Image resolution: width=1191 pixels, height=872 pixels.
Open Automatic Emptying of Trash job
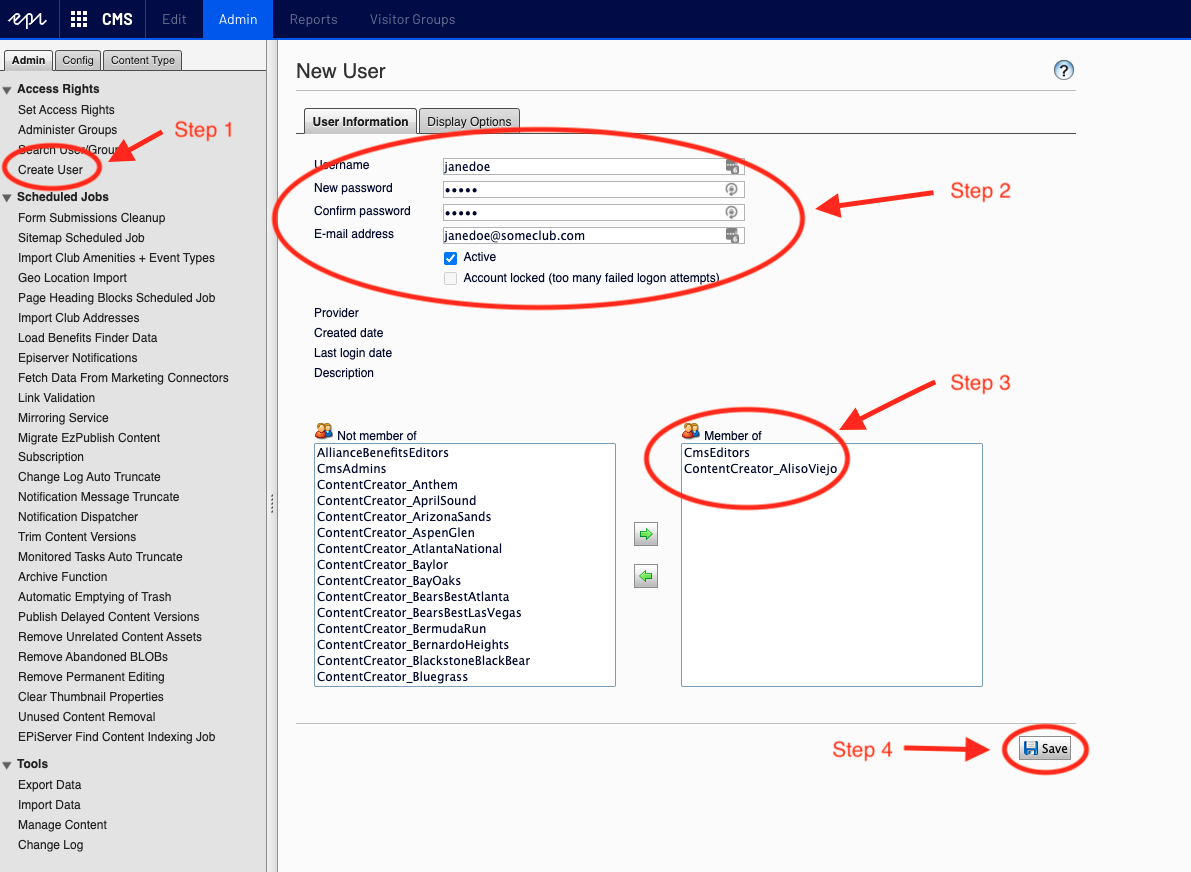94,596
